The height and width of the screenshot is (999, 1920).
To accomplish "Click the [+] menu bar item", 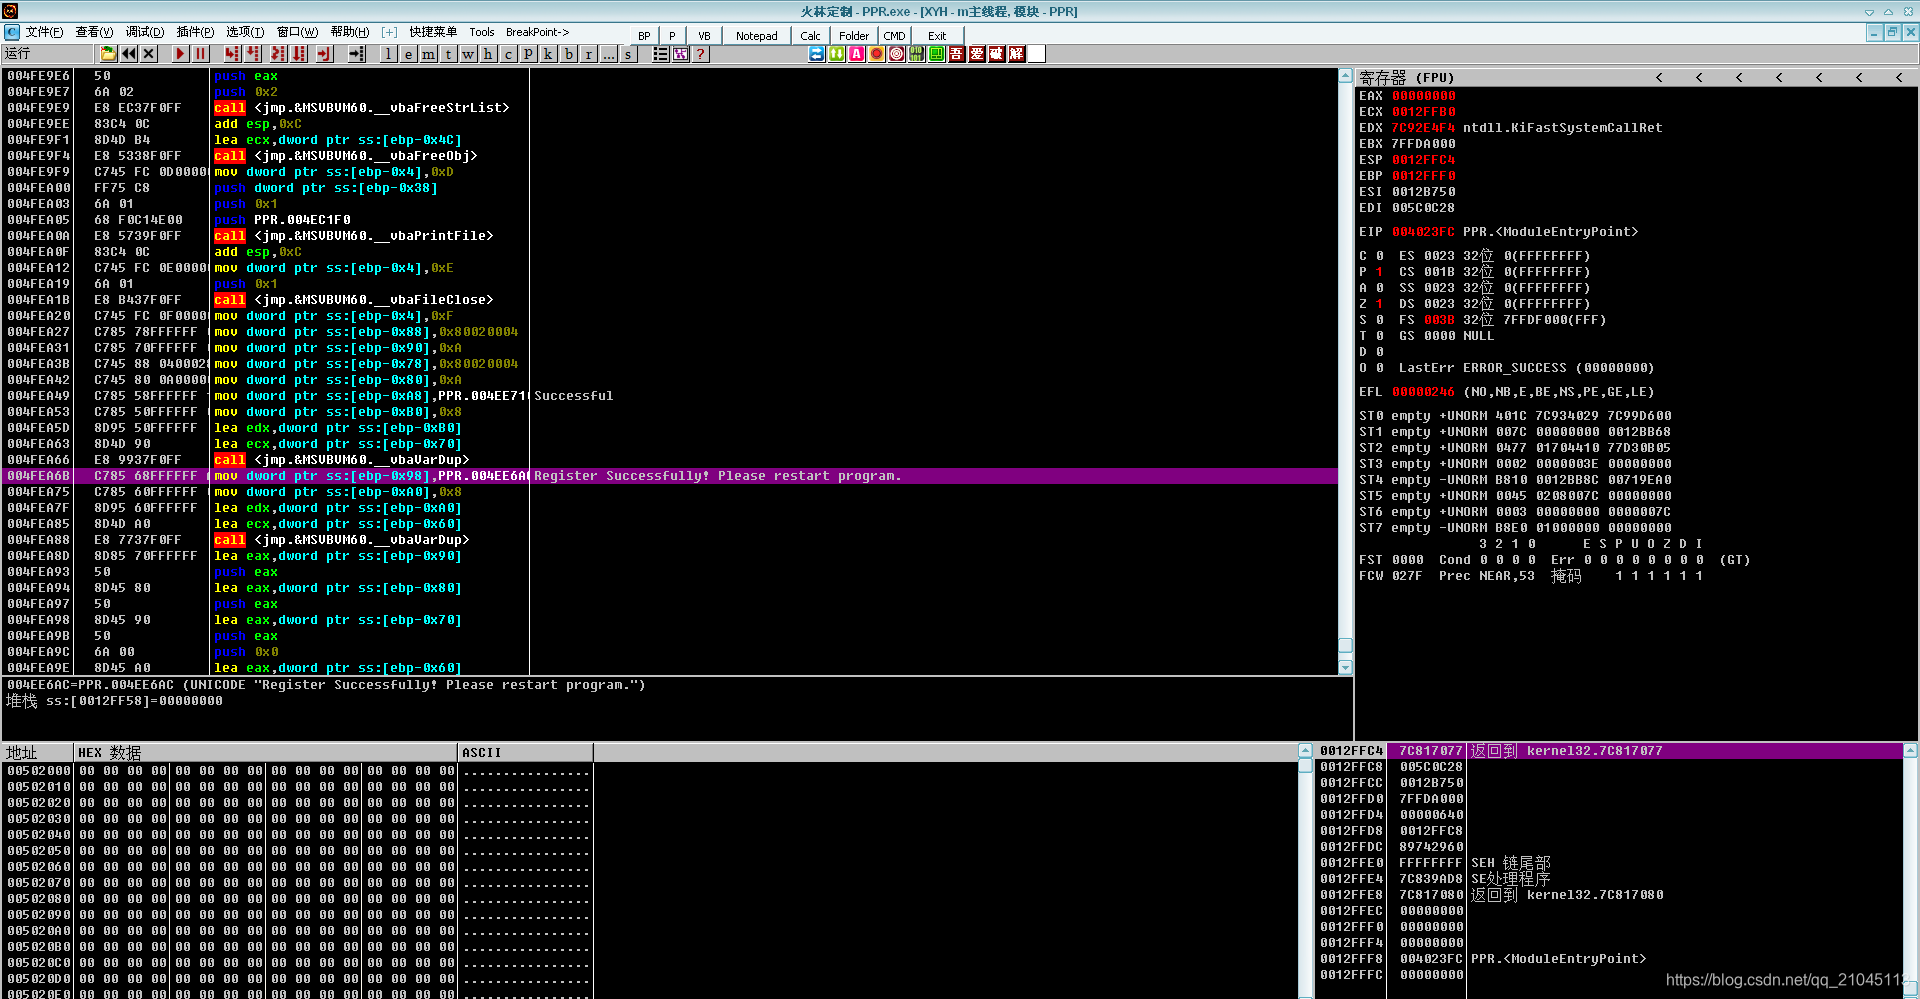I will click(x=389, y=32).
